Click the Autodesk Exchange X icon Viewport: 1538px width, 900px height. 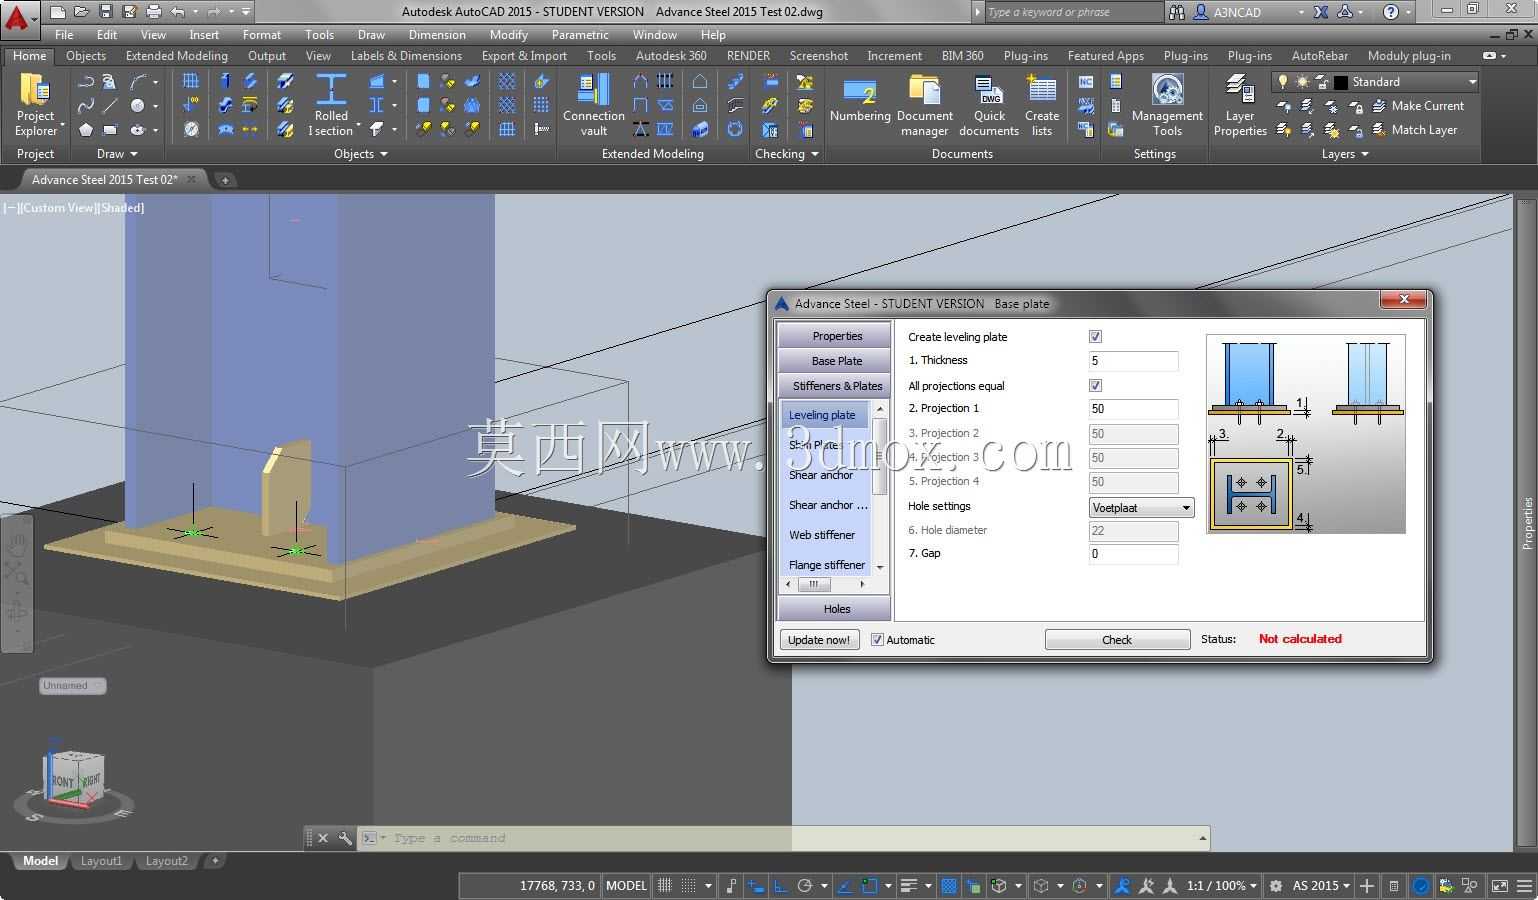1321,12
